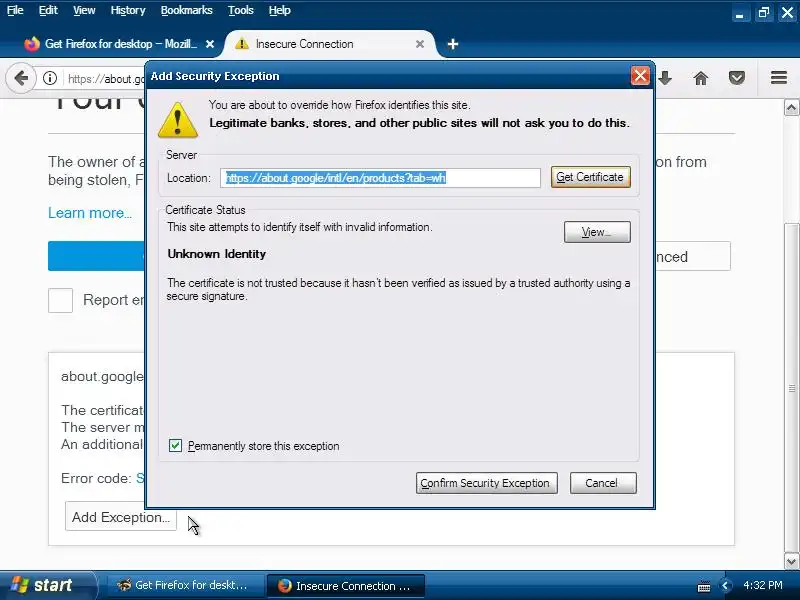This screenshot has height=600, width=800.
Task: Switch to Get Firefox taskbar window
Action: coord(184,585)
